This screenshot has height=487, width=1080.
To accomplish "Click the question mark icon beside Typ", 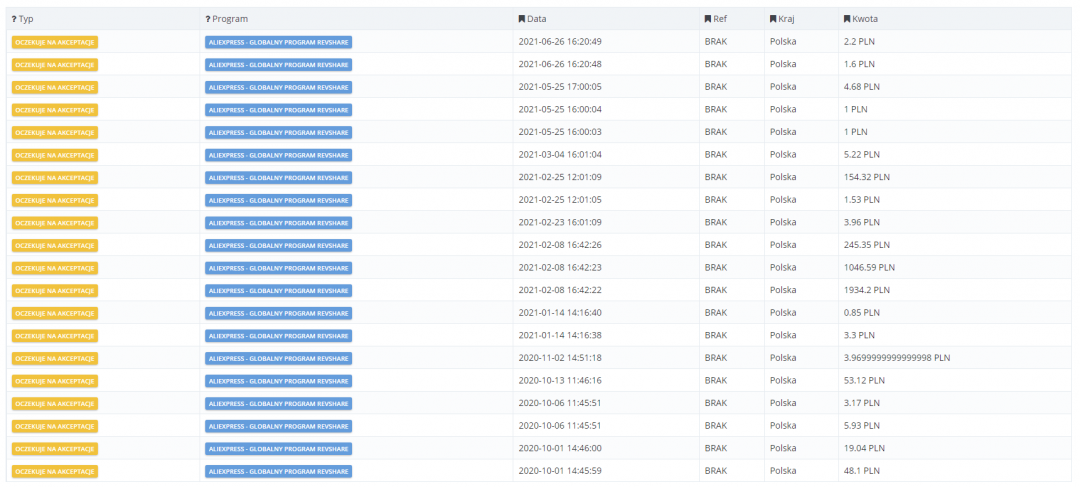I will (14, 19).
